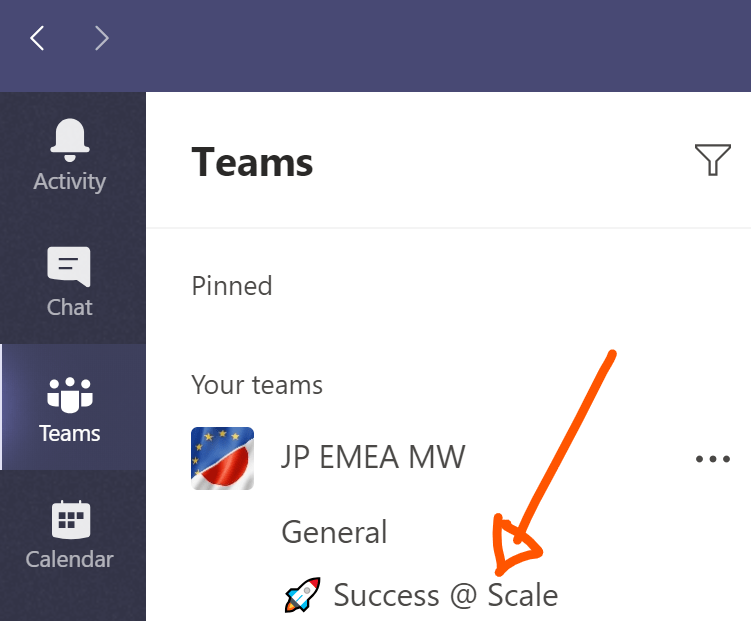Switch to the Chat tab label
This screenshot has height=621, width=751.
[x=69, y=307]
